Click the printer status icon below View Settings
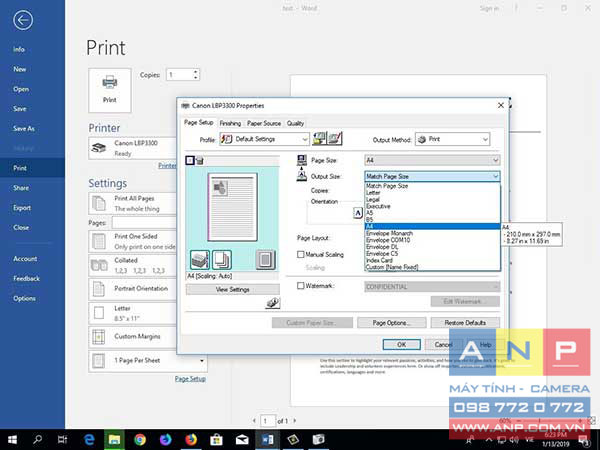 pyautogui.click(x=273, y=303)
